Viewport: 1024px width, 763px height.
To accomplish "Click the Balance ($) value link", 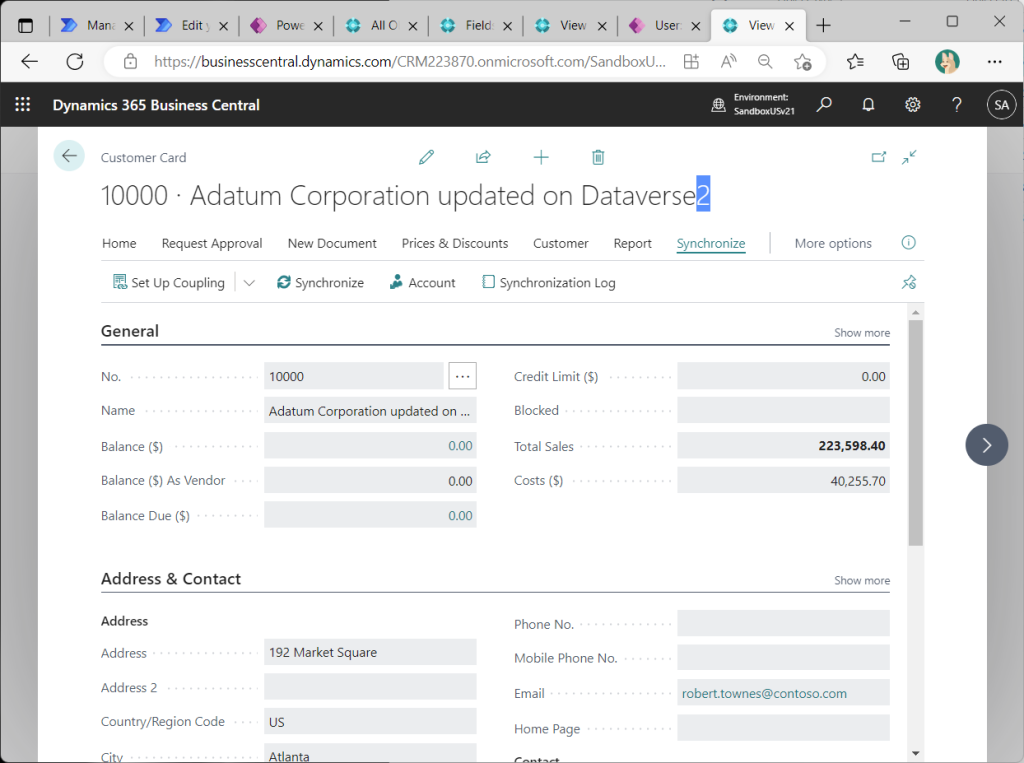I will click(x=460, y=446).
